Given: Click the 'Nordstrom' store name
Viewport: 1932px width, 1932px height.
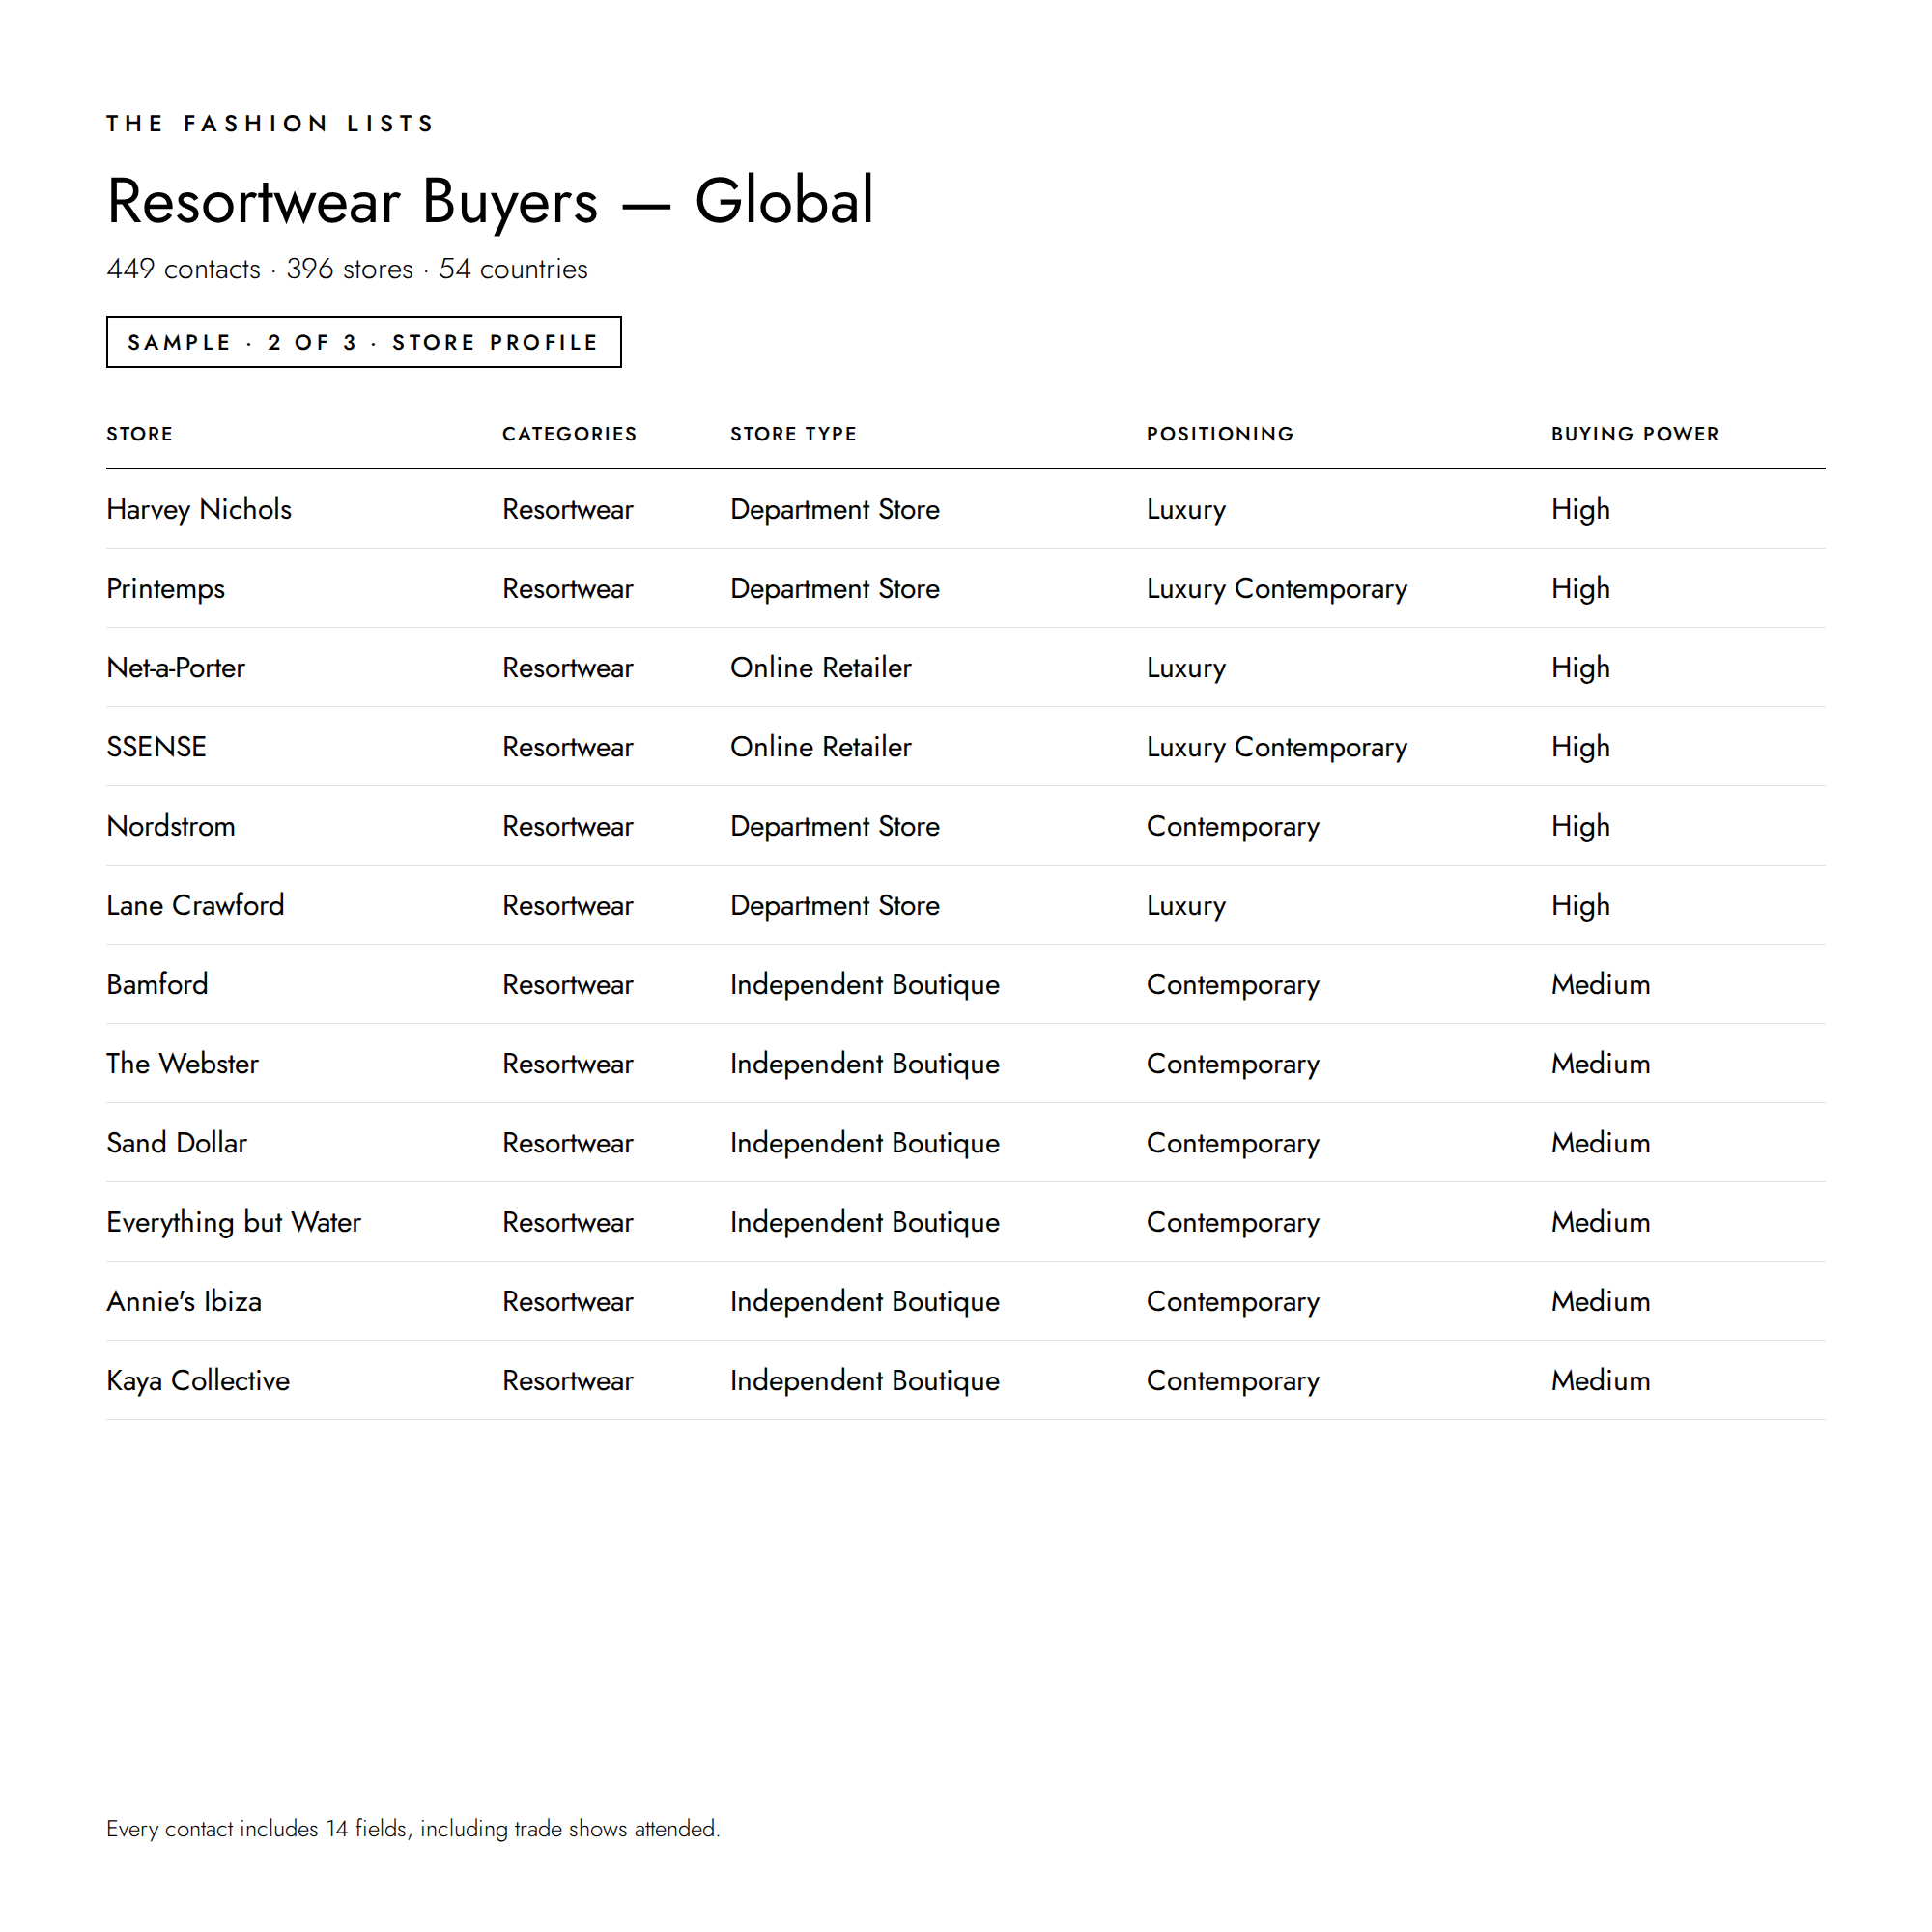Looking at the screenshot, I should point(171,826).
